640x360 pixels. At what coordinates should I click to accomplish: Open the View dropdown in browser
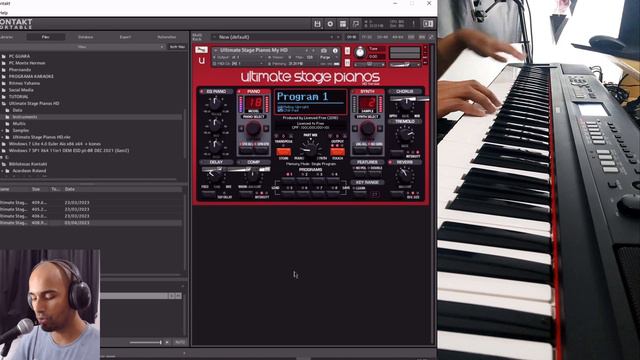[x=82, y=47]
